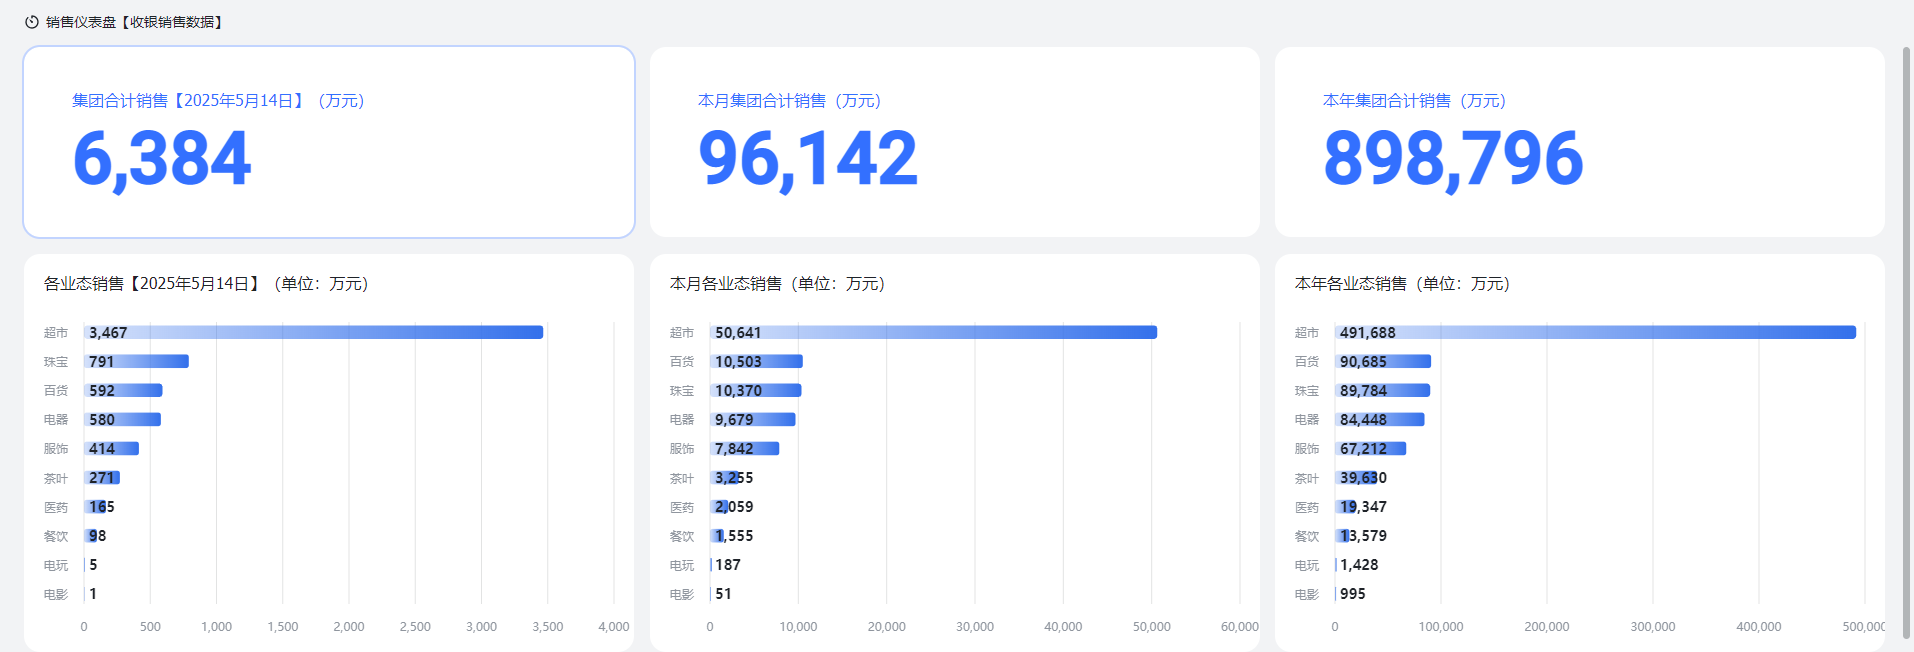Click the 珠宝 bar showing 791
Image resolution: width=1914 pixels, height=652 pixels.
(137, 361)
